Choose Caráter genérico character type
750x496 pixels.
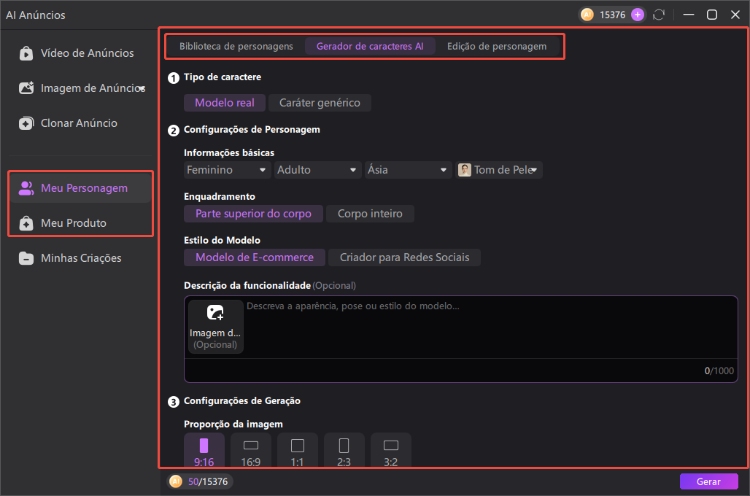[320, 103]
